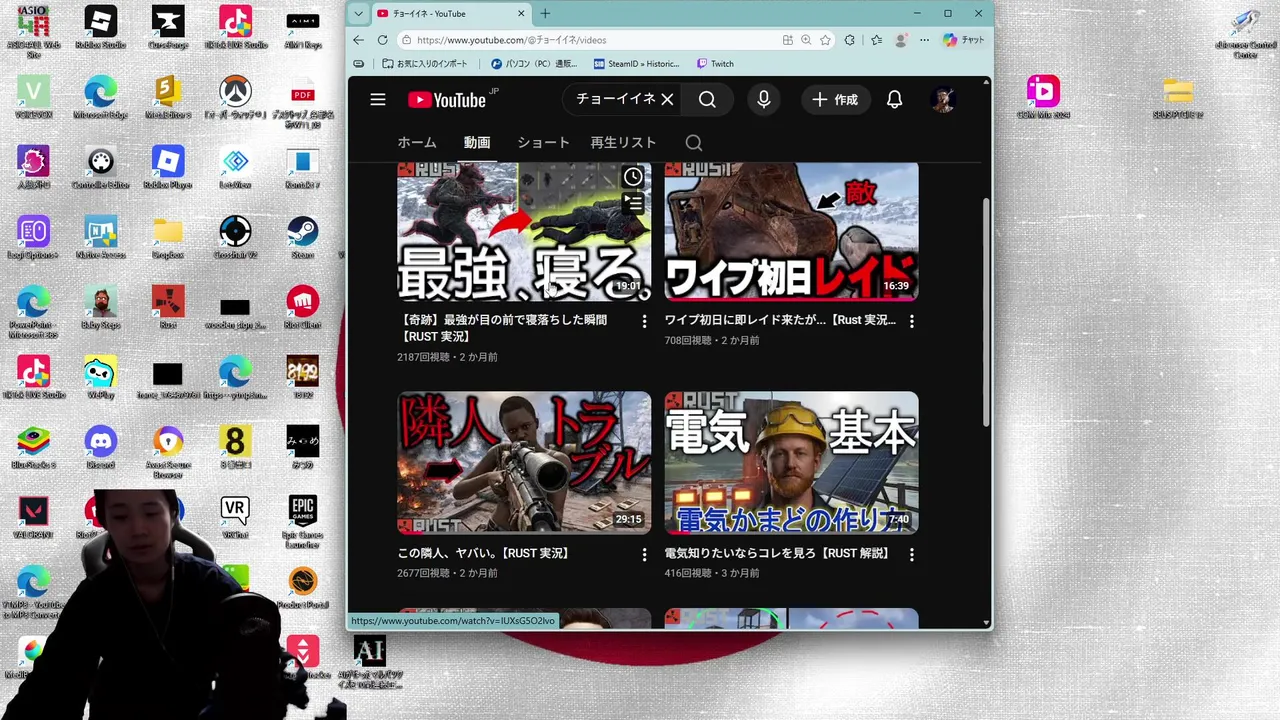Add 最強、寝る video to queue

(x=633, y=204)
